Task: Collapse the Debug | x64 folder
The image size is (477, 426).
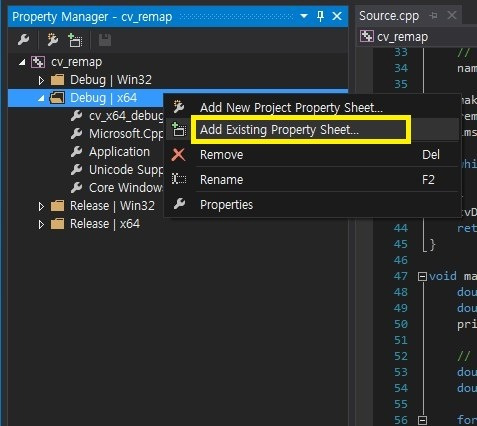Action: tap(41, 98)
